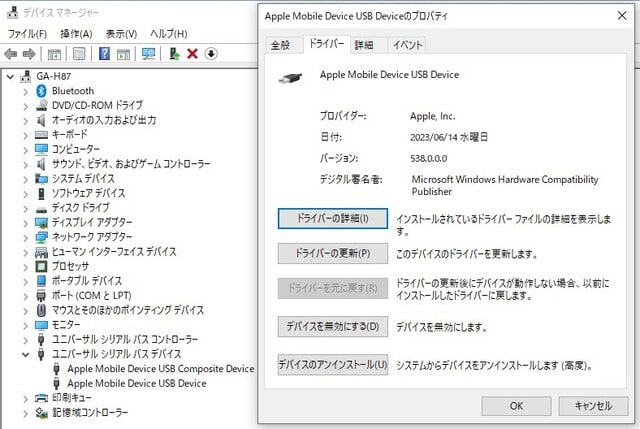The width and height of the screenshot is (640, 429).
Task: Click the Help question-mark toolbar icon
Action: (x=104, y=53)
